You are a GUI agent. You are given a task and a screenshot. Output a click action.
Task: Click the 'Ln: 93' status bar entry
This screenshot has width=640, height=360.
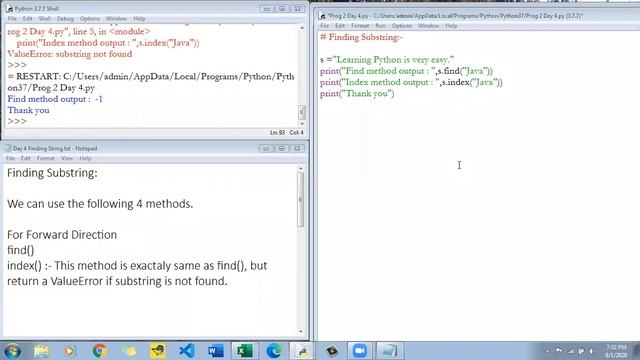[278, 133]
